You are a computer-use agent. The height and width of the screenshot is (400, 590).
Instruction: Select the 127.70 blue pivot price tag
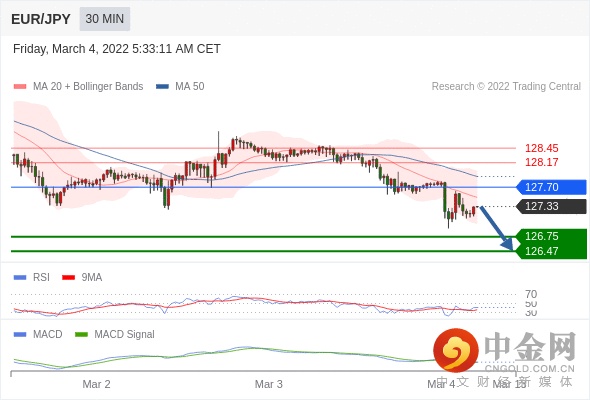(551, 187)
